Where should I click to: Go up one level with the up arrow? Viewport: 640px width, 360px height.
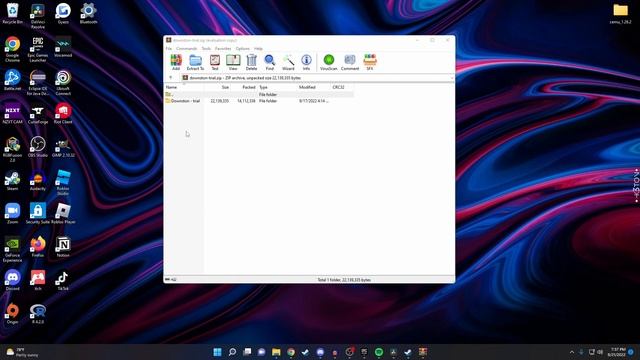point(171,78)
